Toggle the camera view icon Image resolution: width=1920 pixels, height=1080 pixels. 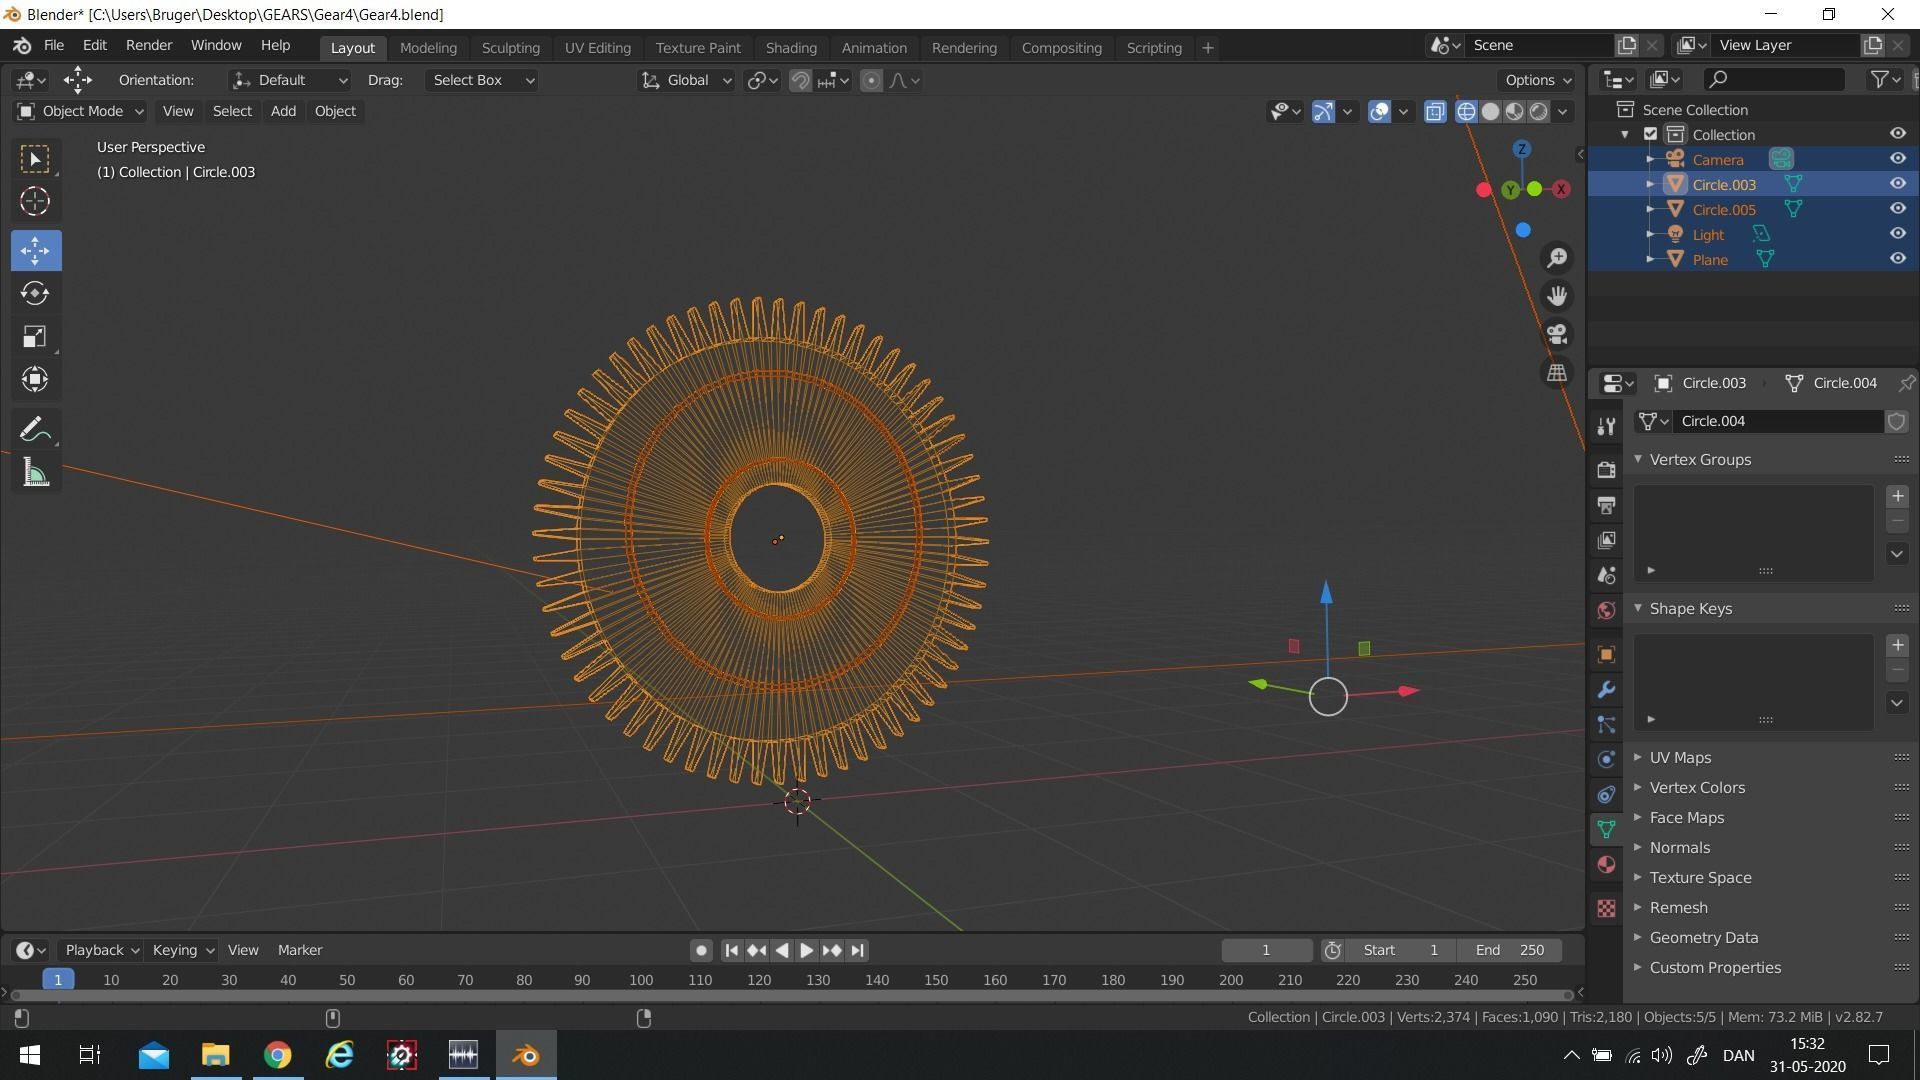(1557, 334)
